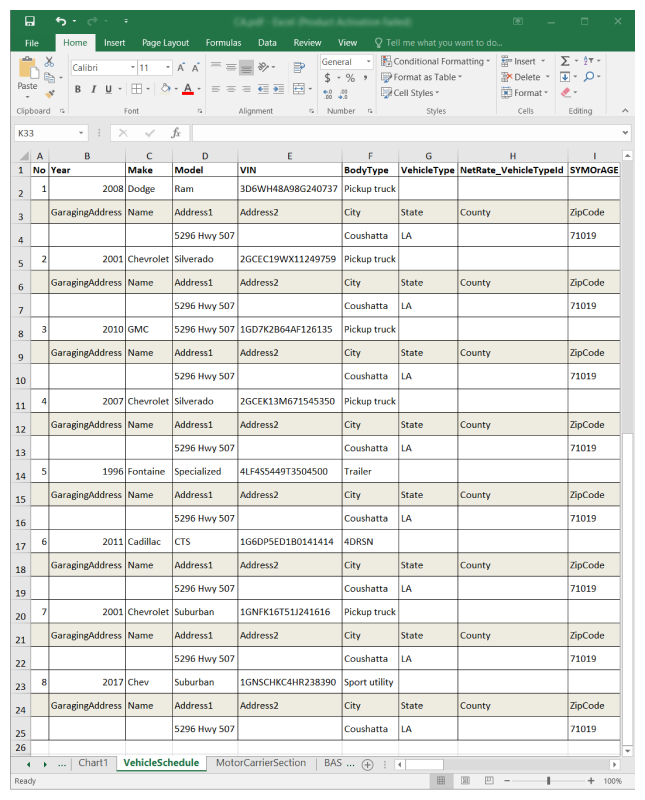
Task: Select the Format Painter brush
Action: click(x=49, y=93)
